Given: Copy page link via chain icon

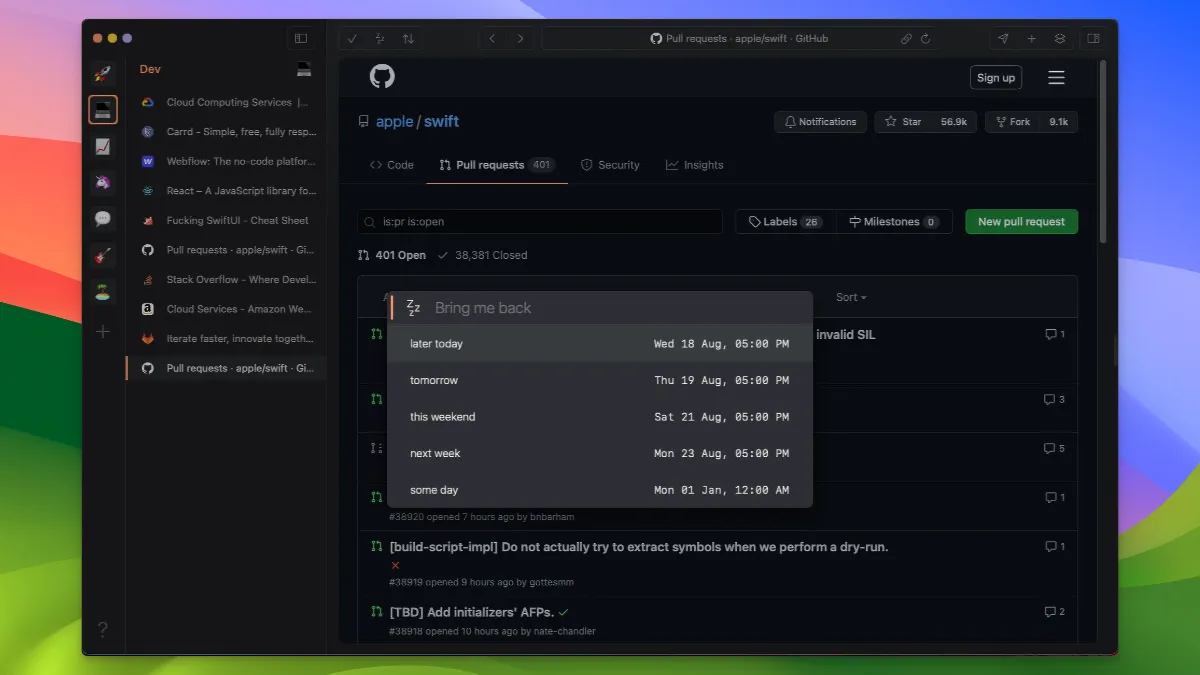Looking at the screenshot, I should click(906, 39).
